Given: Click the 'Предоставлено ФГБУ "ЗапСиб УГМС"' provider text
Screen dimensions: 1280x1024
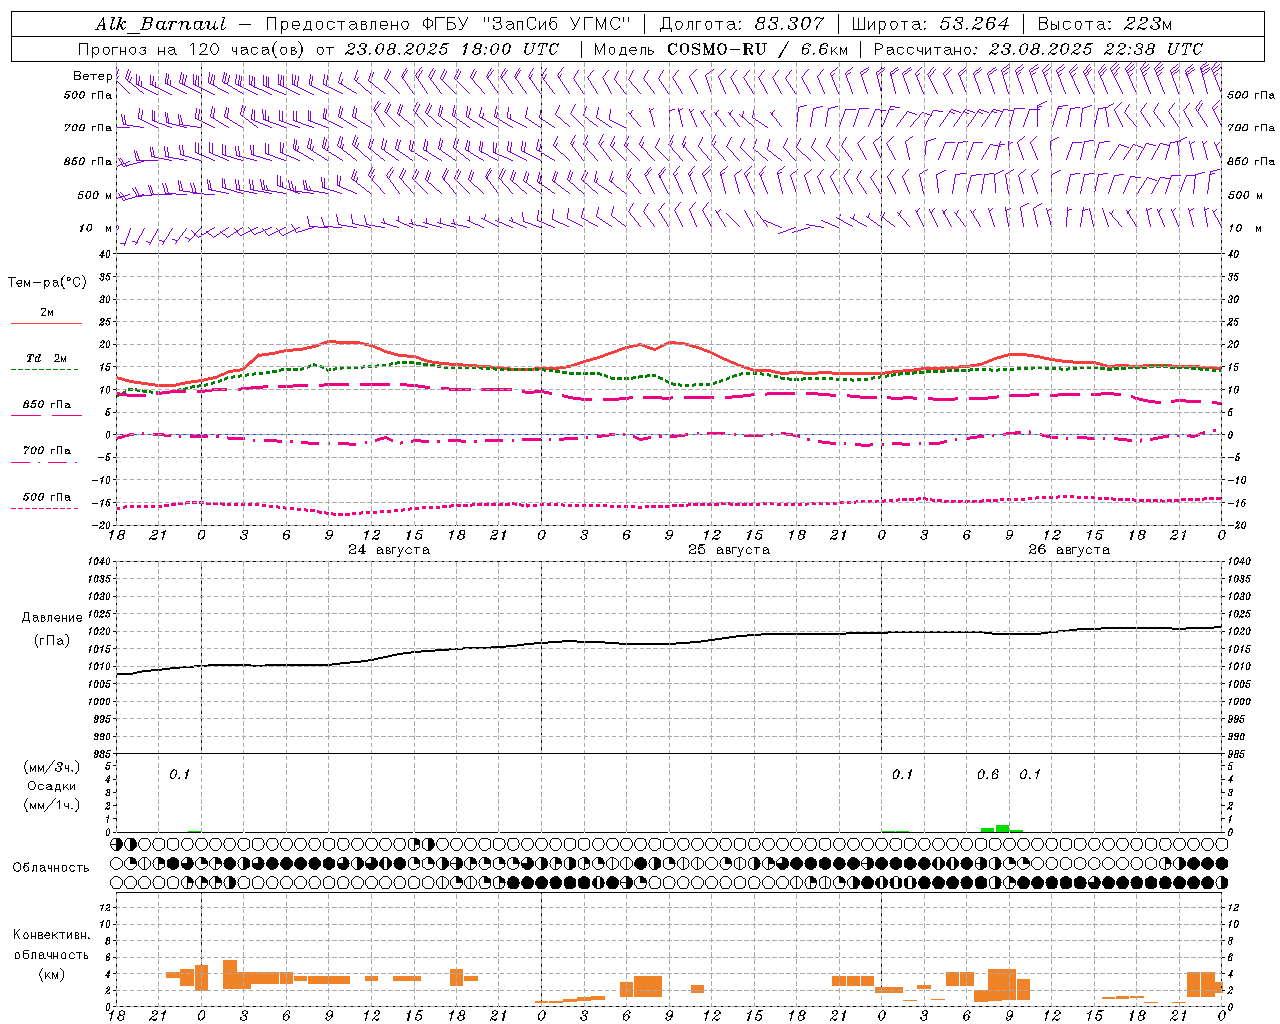Looking at the screenshot, I should point(448,24).
